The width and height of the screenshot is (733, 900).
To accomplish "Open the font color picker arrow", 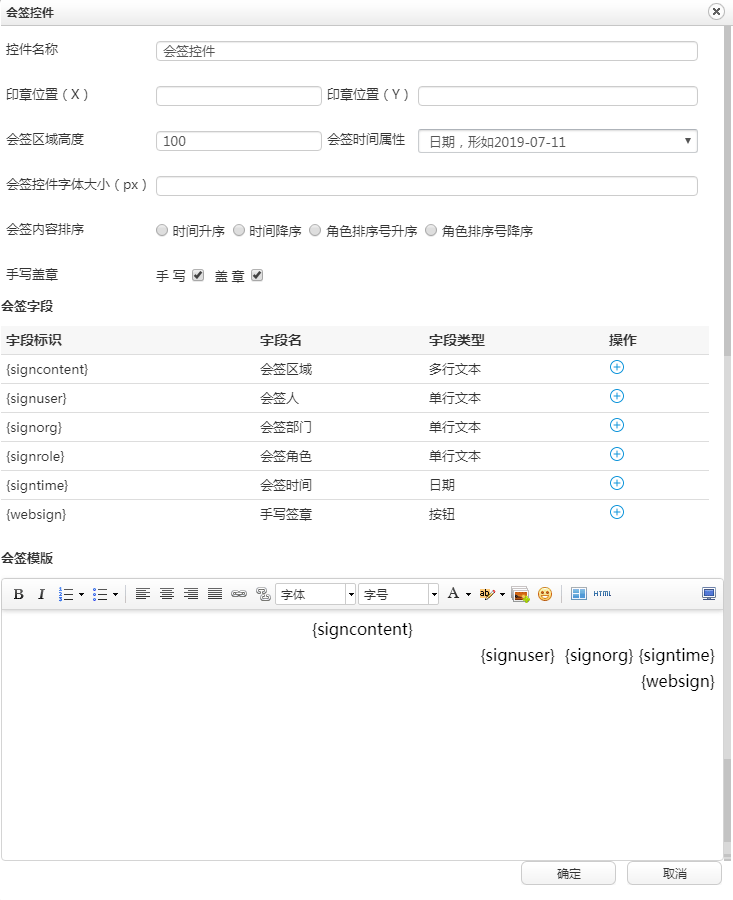I will click(468, 594).
